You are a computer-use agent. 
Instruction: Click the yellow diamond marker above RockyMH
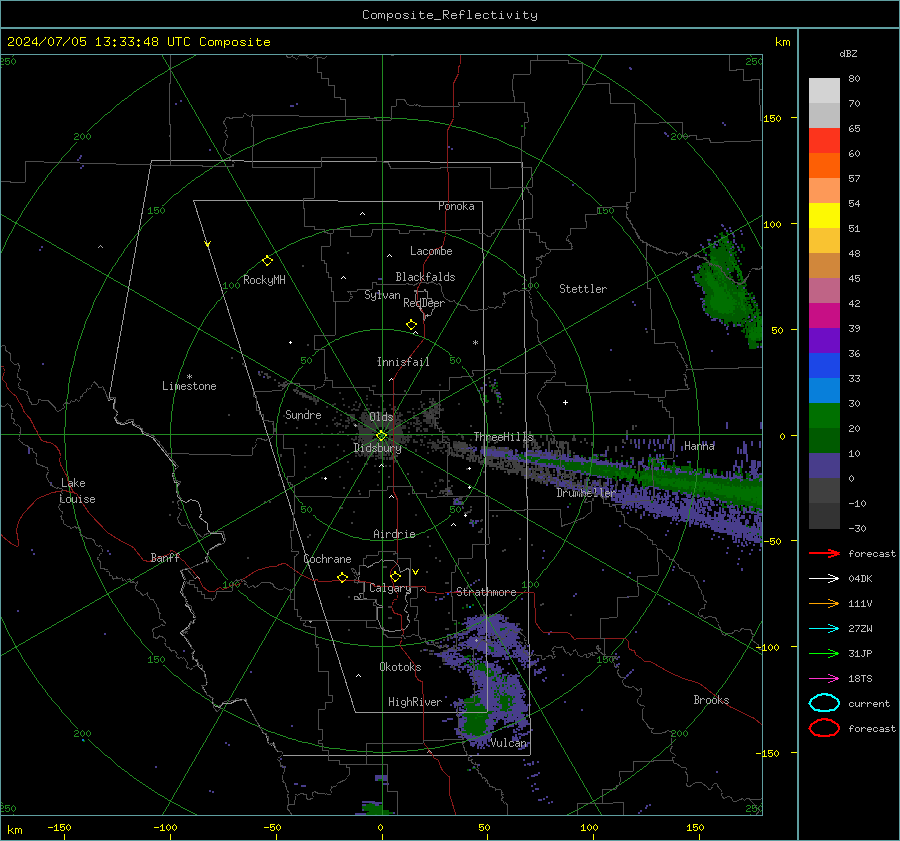267,261
